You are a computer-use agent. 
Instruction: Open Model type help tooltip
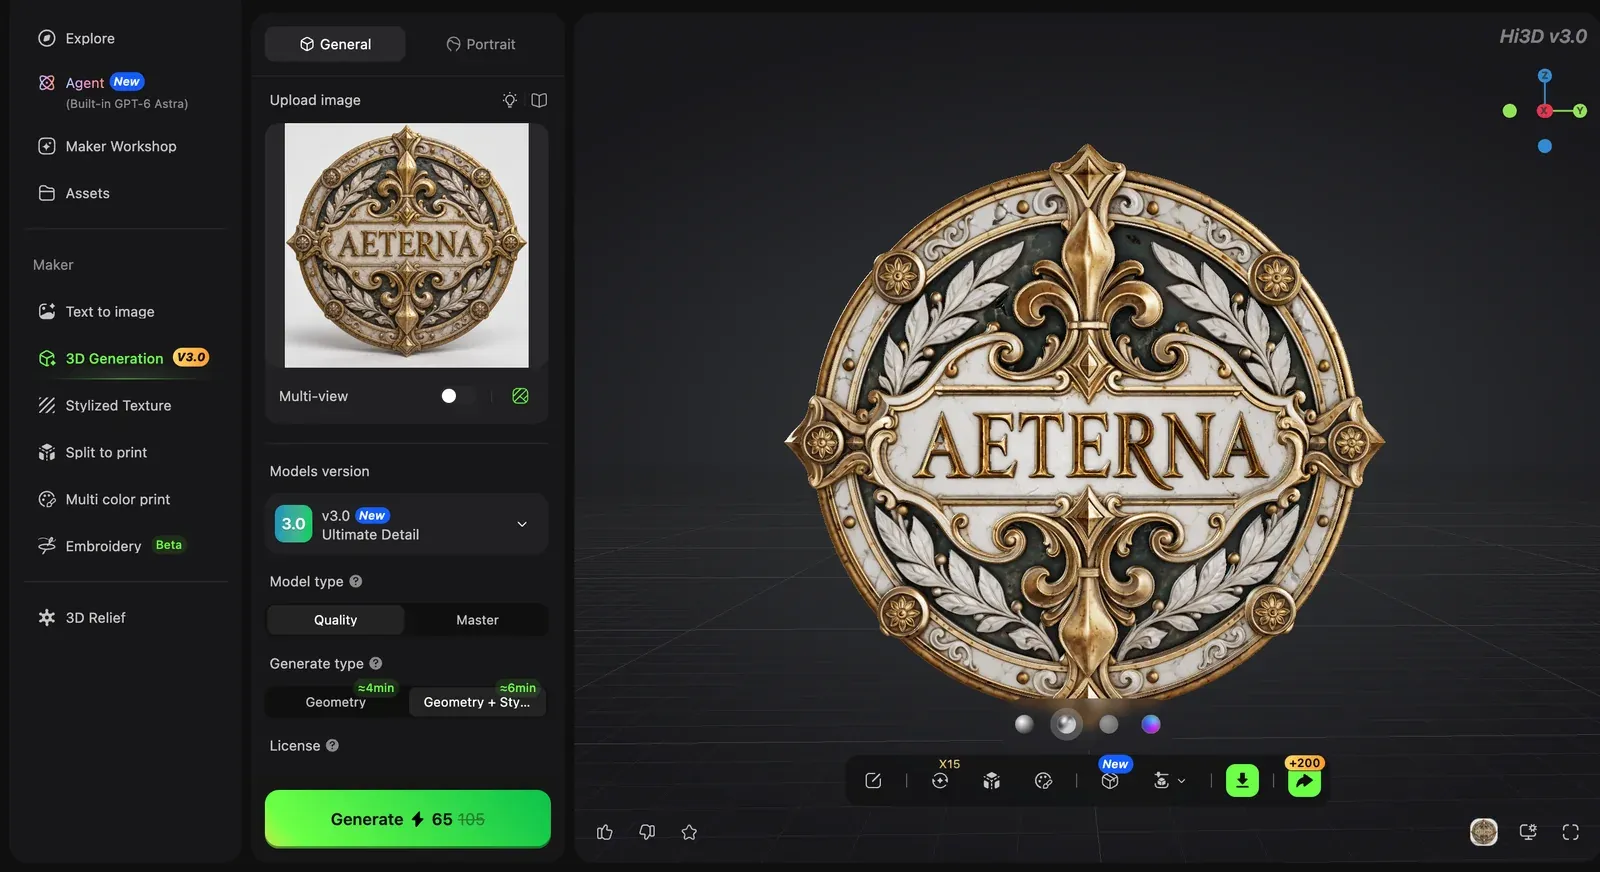coord(356,581)
